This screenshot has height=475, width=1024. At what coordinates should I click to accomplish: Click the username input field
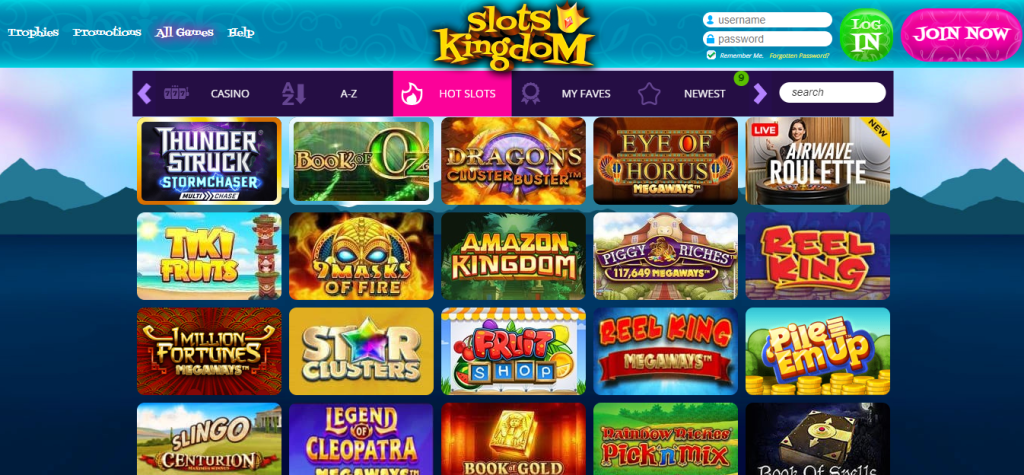click(767, 20)
